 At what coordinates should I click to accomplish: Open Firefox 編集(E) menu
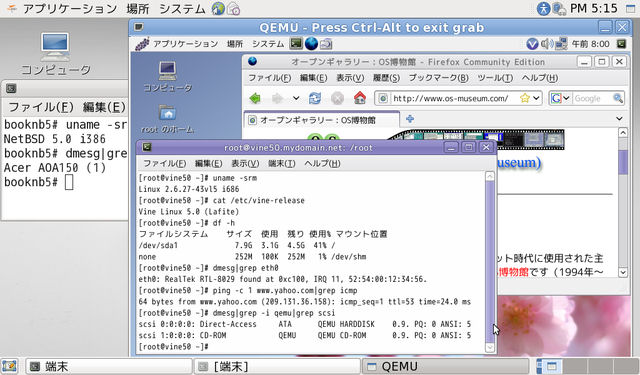pos(313,78)
